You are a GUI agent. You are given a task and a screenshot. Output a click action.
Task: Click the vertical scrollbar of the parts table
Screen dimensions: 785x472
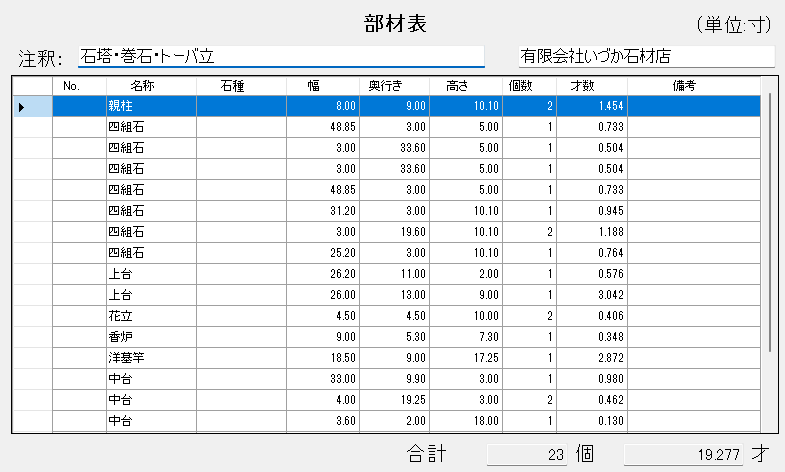(769, 222)
